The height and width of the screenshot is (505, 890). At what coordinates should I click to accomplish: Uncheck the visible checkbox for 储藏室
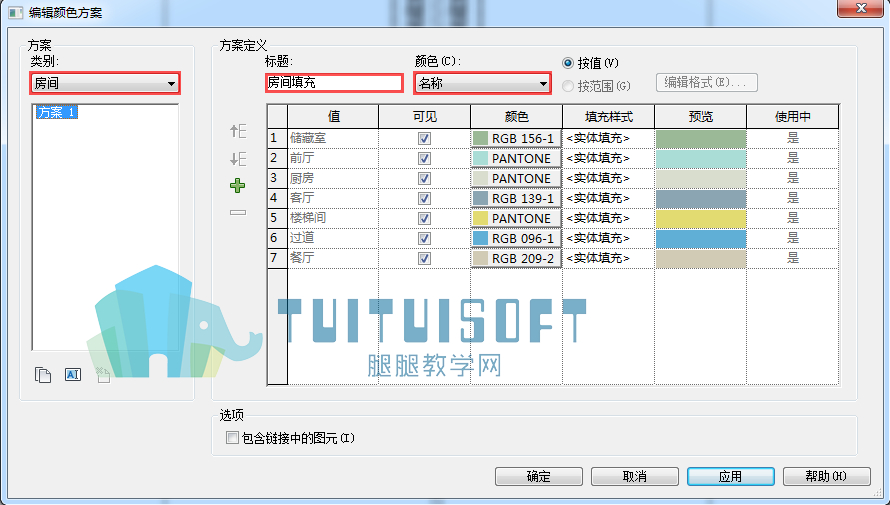point(424,138)
